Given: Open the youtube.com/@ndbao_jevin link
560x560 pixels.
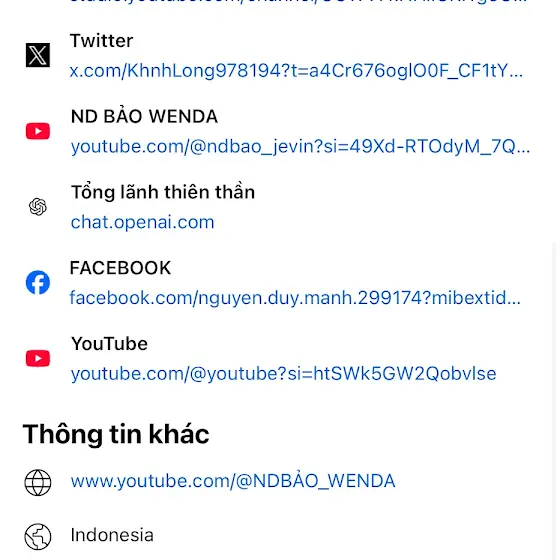Looking at the screenshot, I should point(300,146).
